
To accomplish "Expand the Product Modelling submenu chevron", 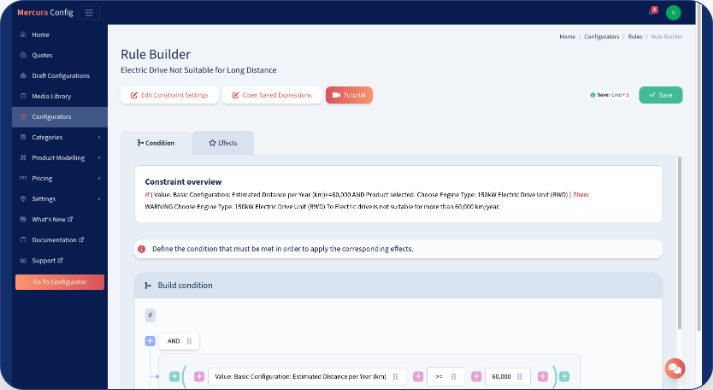I will (99, 158).
